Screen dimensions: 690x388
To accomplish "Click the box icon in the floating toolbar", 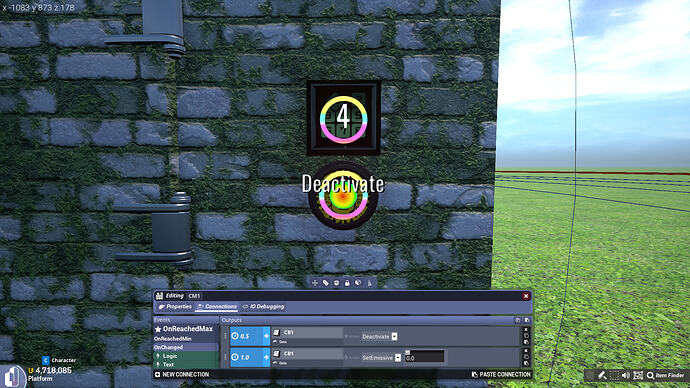I will click(x=336, y=283).
